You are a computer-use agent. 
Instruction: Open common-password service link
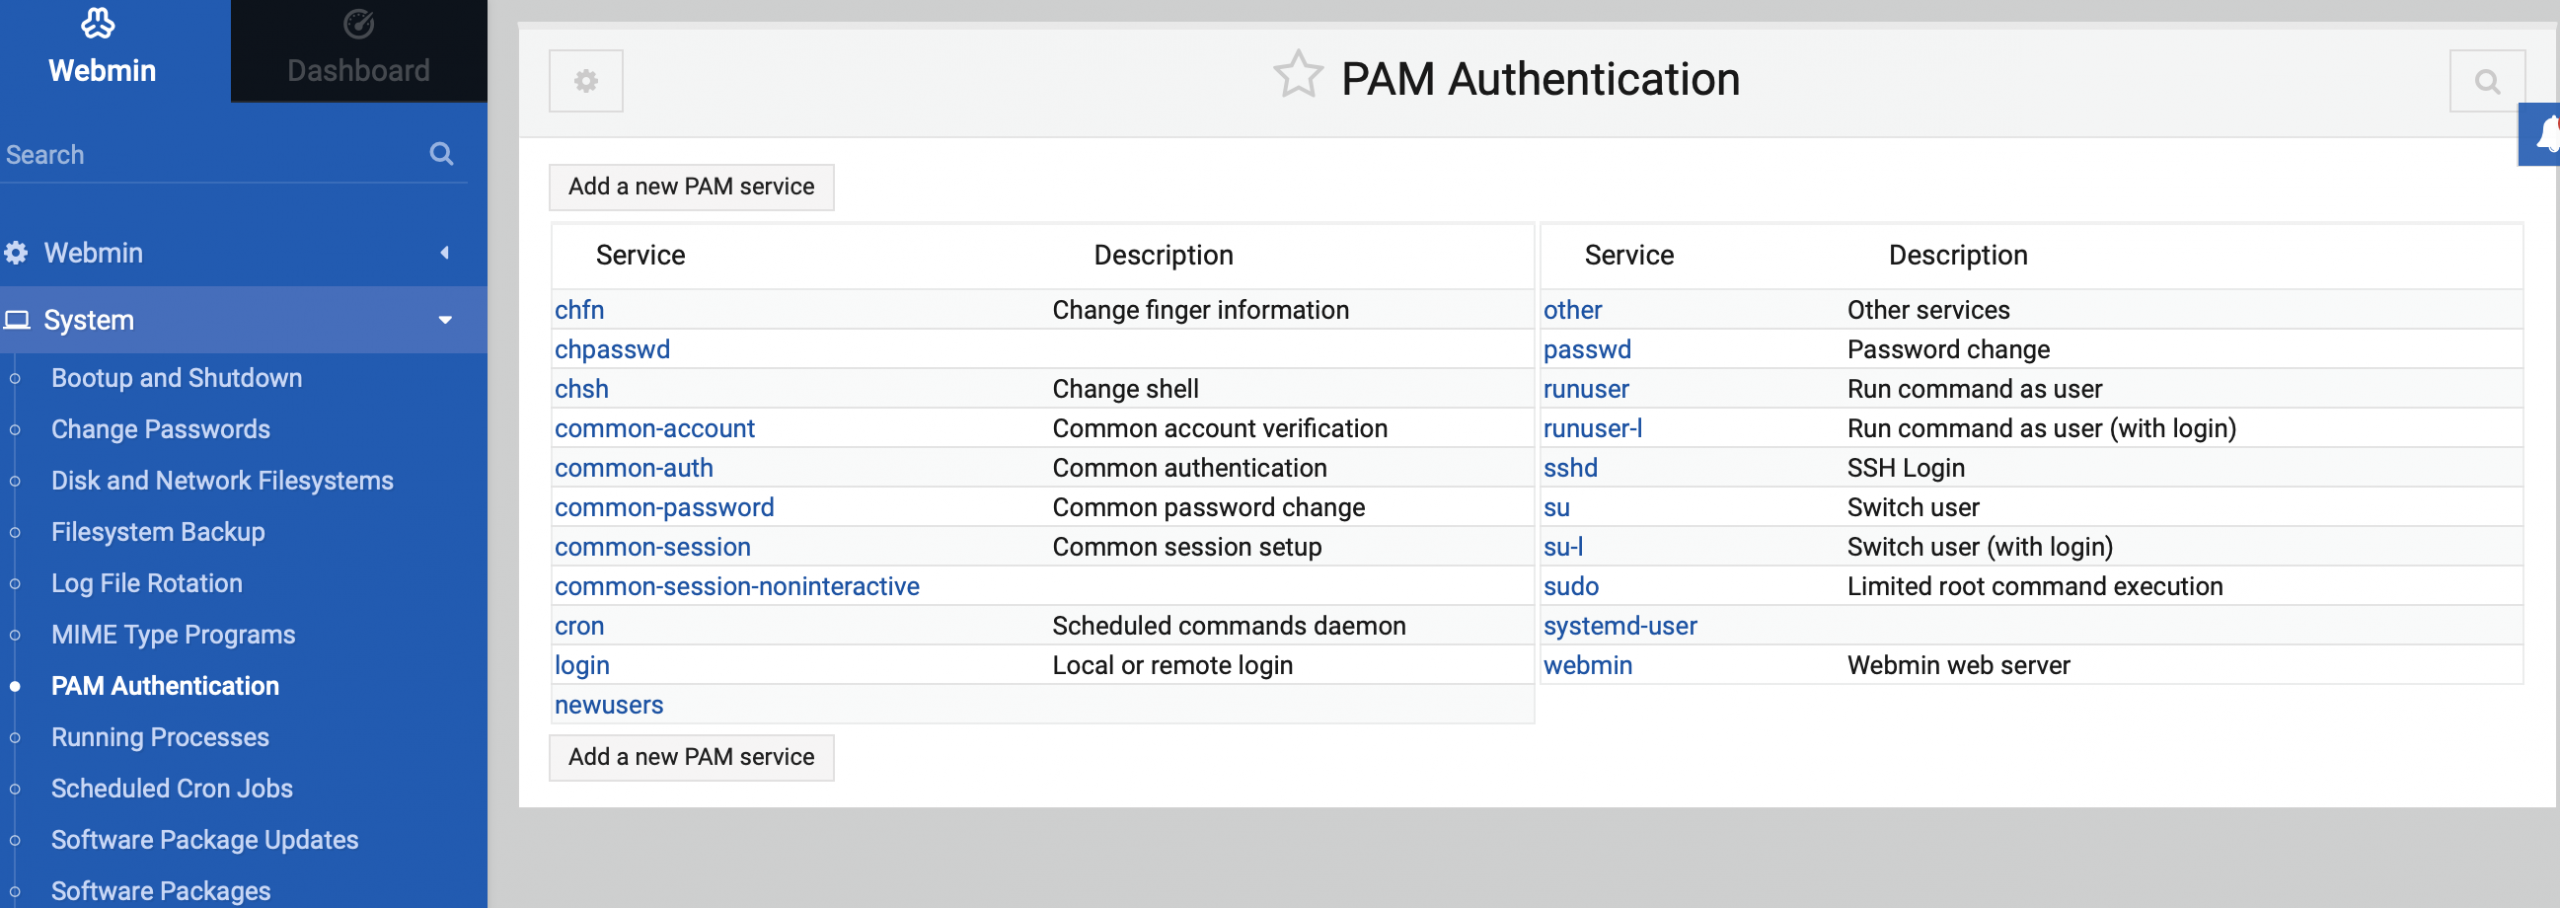[x=664, y=508]
